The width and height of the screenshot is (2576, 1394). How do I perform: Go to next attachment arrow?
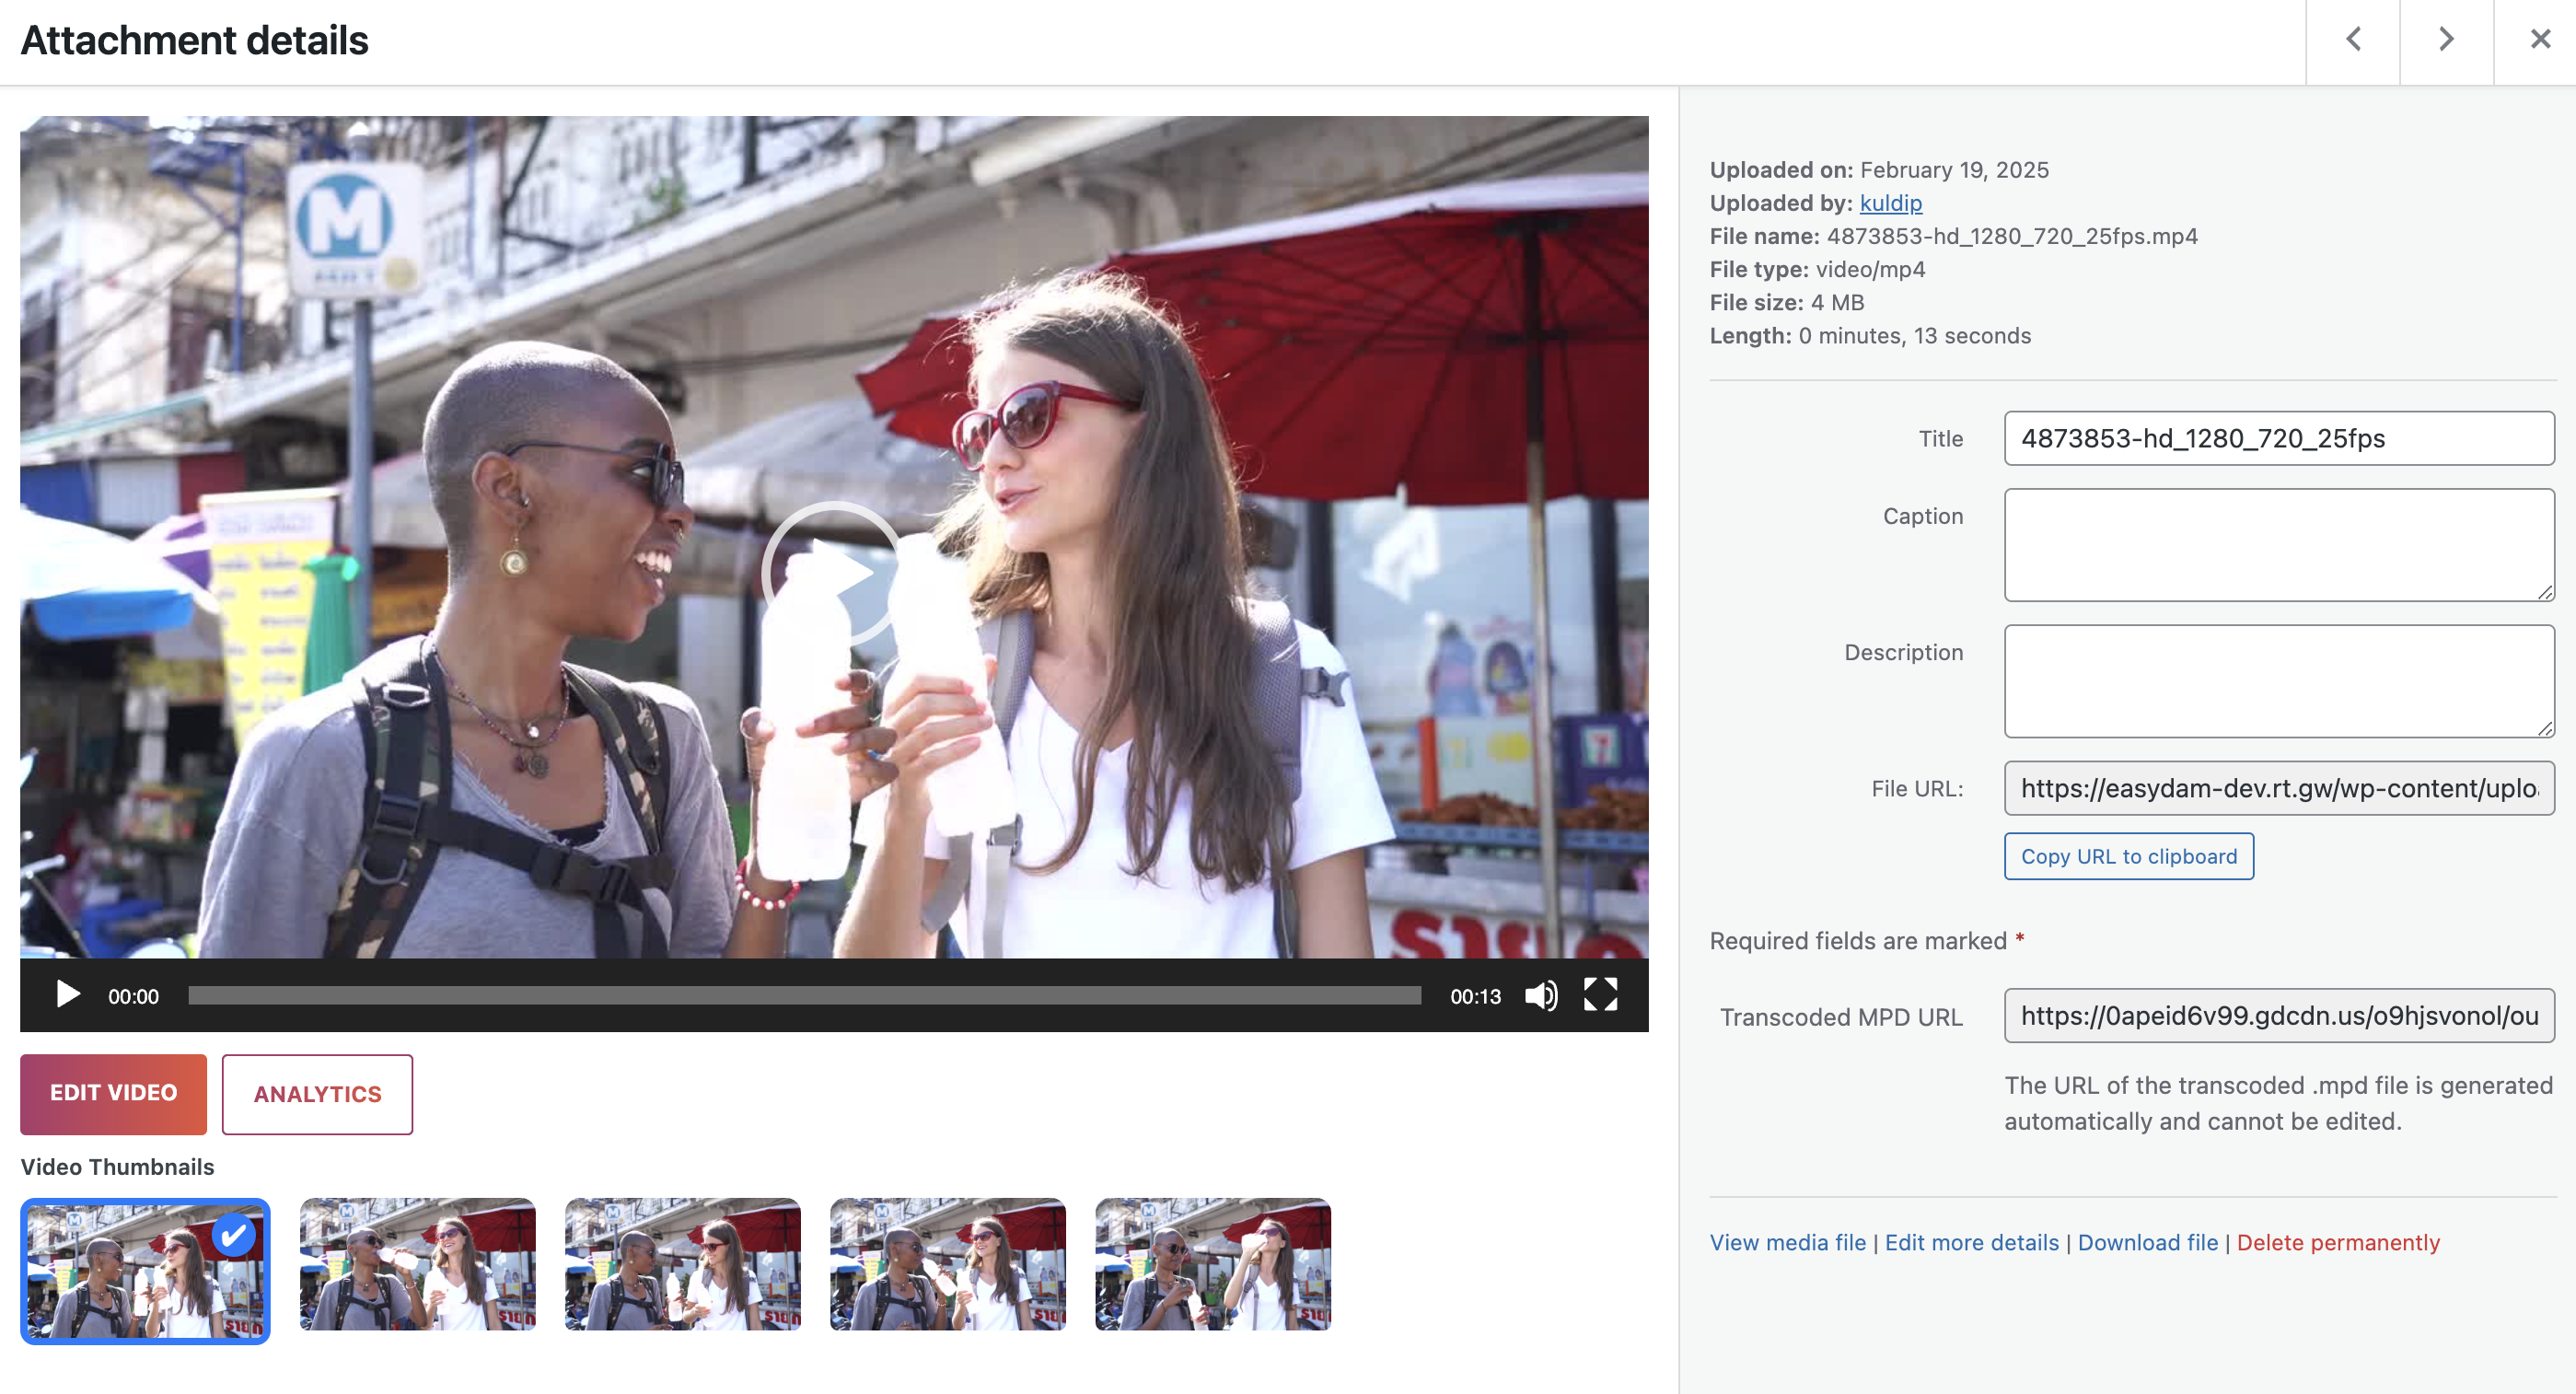[2446, 40]
